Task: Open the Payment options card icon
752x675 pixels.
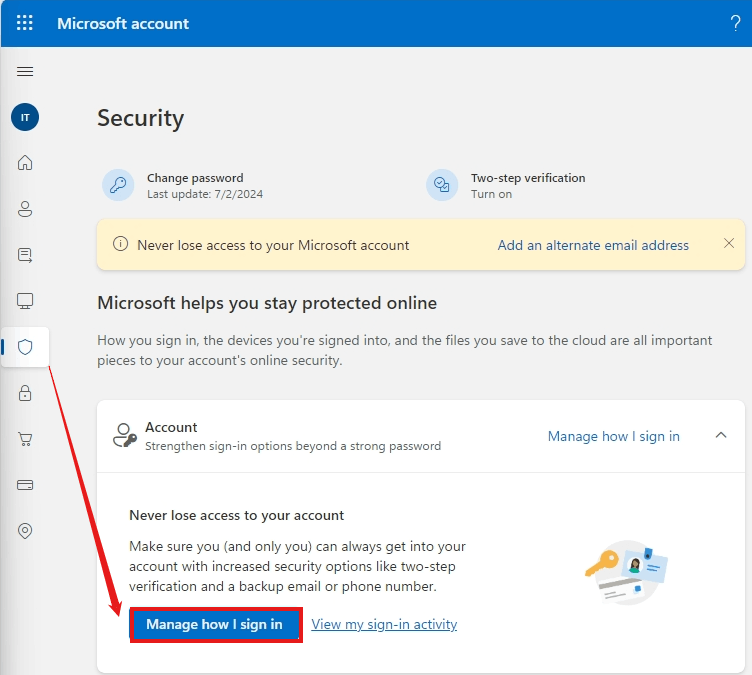Action: [25, 485]
